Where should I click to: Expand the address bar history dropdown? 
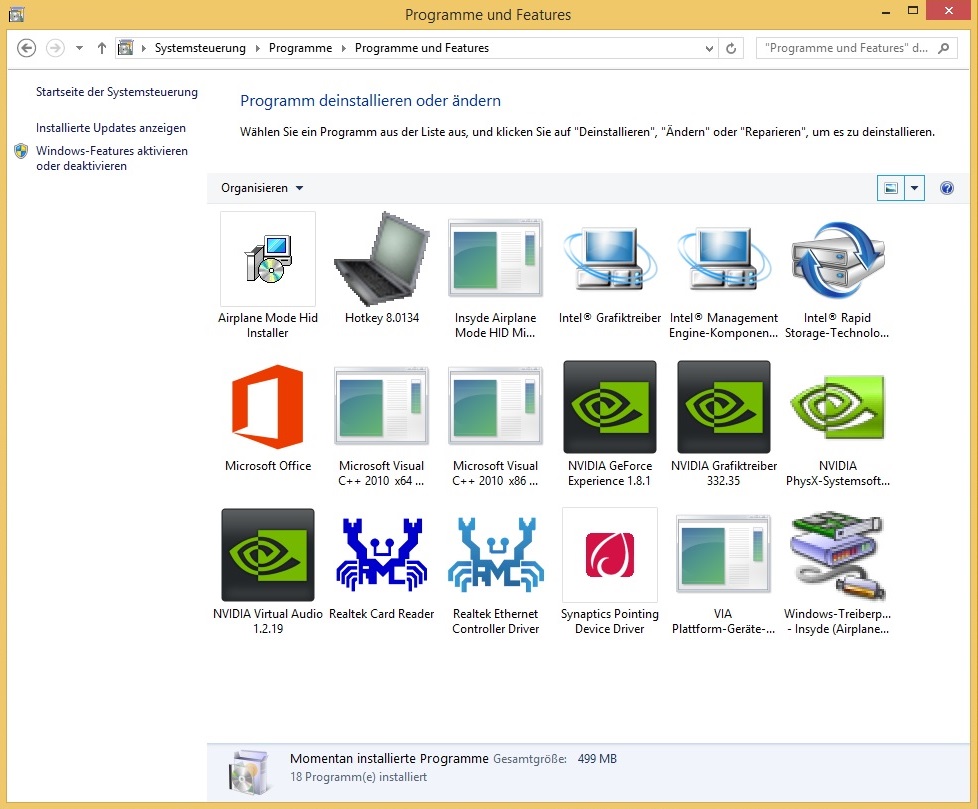coord(709,48)
